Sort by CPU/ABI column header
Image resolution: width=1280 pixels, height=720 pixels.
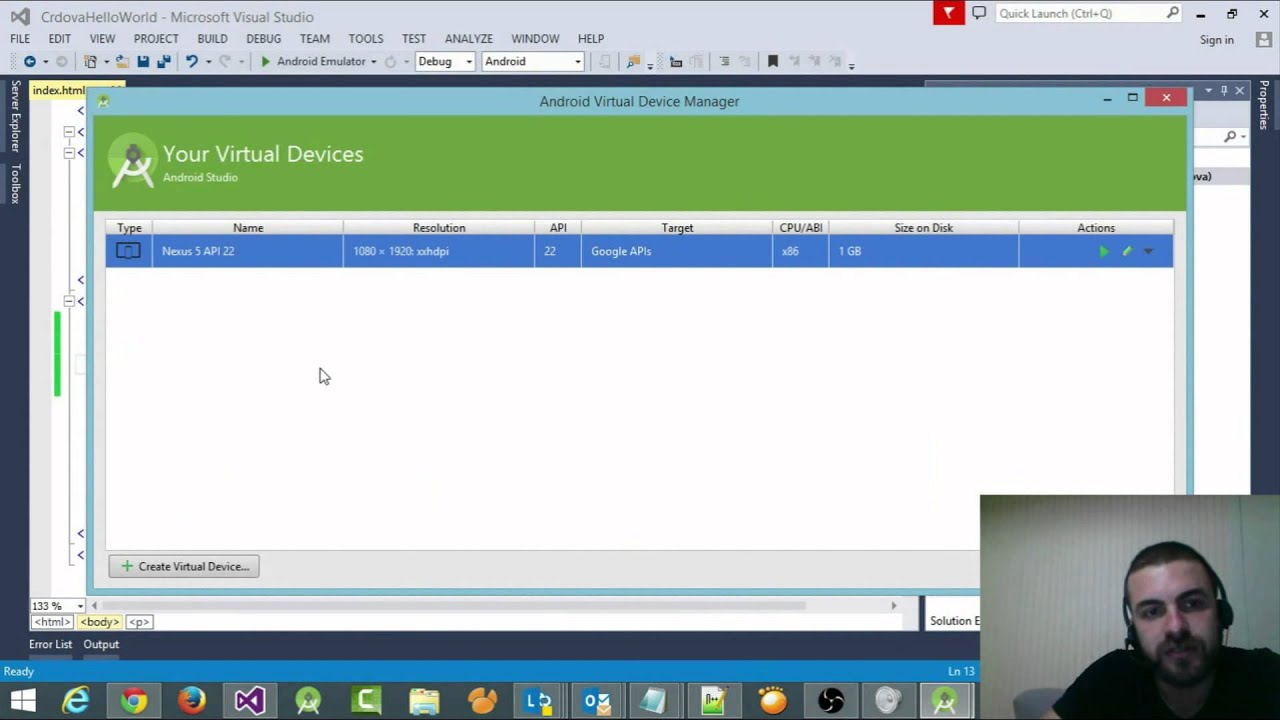tap(801, 228)
